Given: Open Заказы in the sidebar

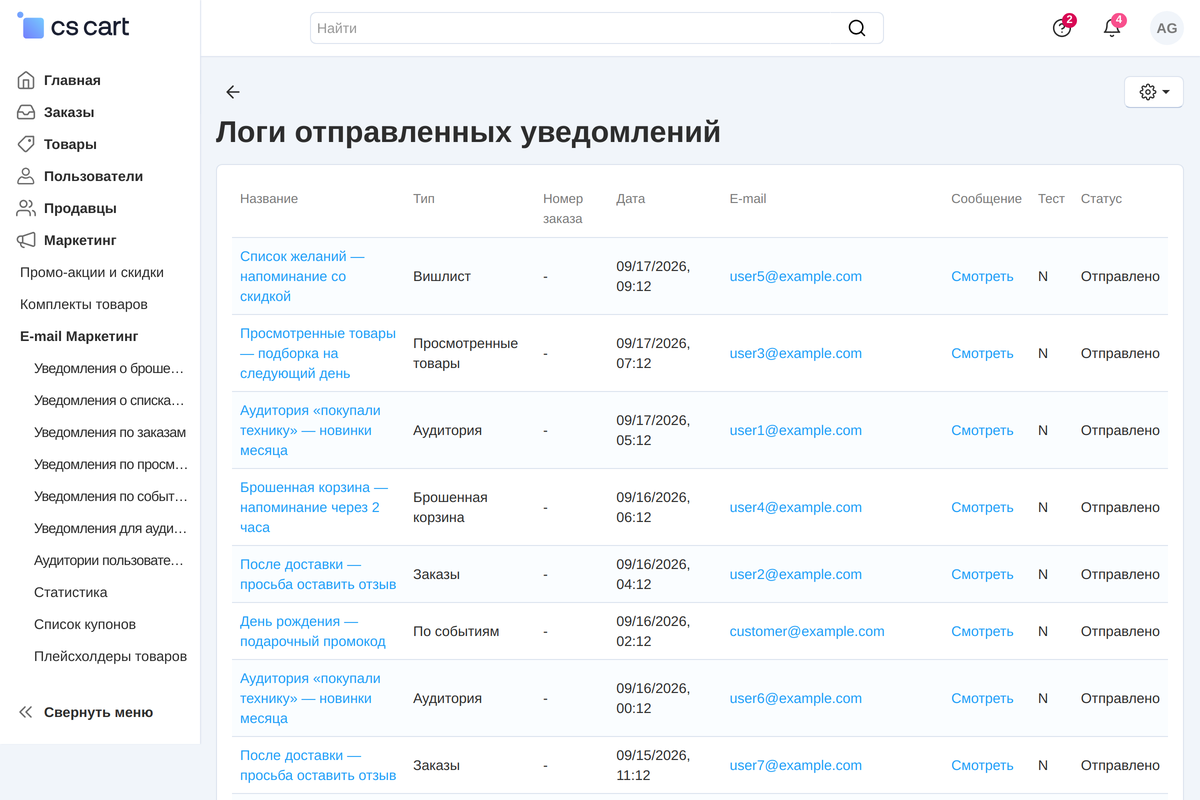Looking at the screenshot, I should point(69,112).
